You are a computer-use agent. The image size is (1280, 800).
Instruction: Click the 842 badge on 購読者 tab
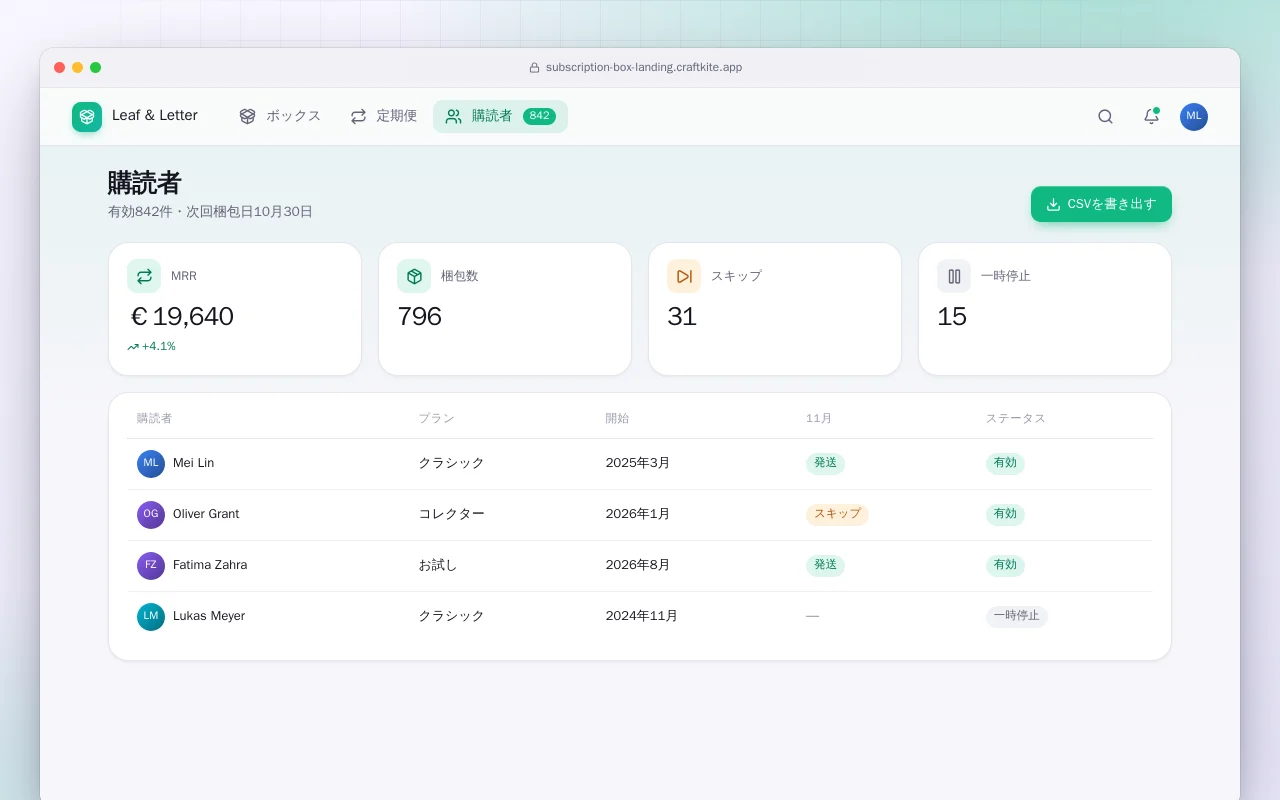[x=539, y=116]
